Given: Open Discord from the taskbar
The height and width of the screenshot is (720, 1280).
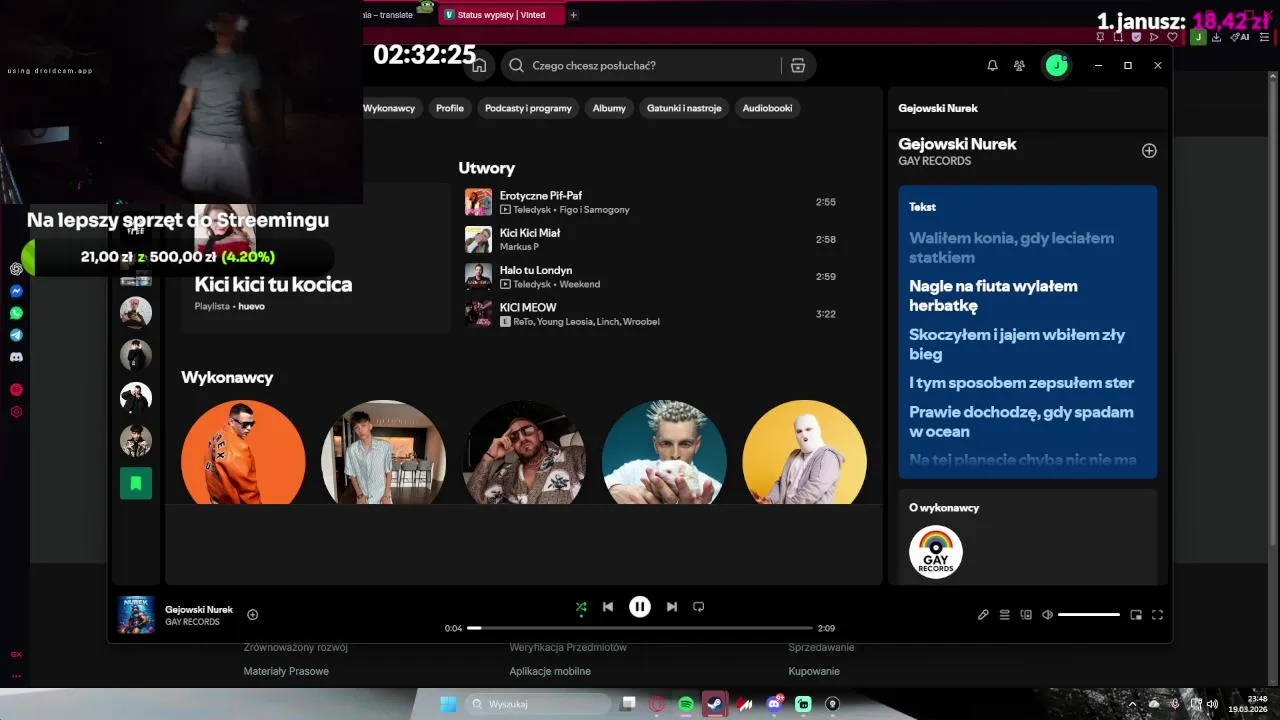Looking at the screenshot, I should pos(773,704).
